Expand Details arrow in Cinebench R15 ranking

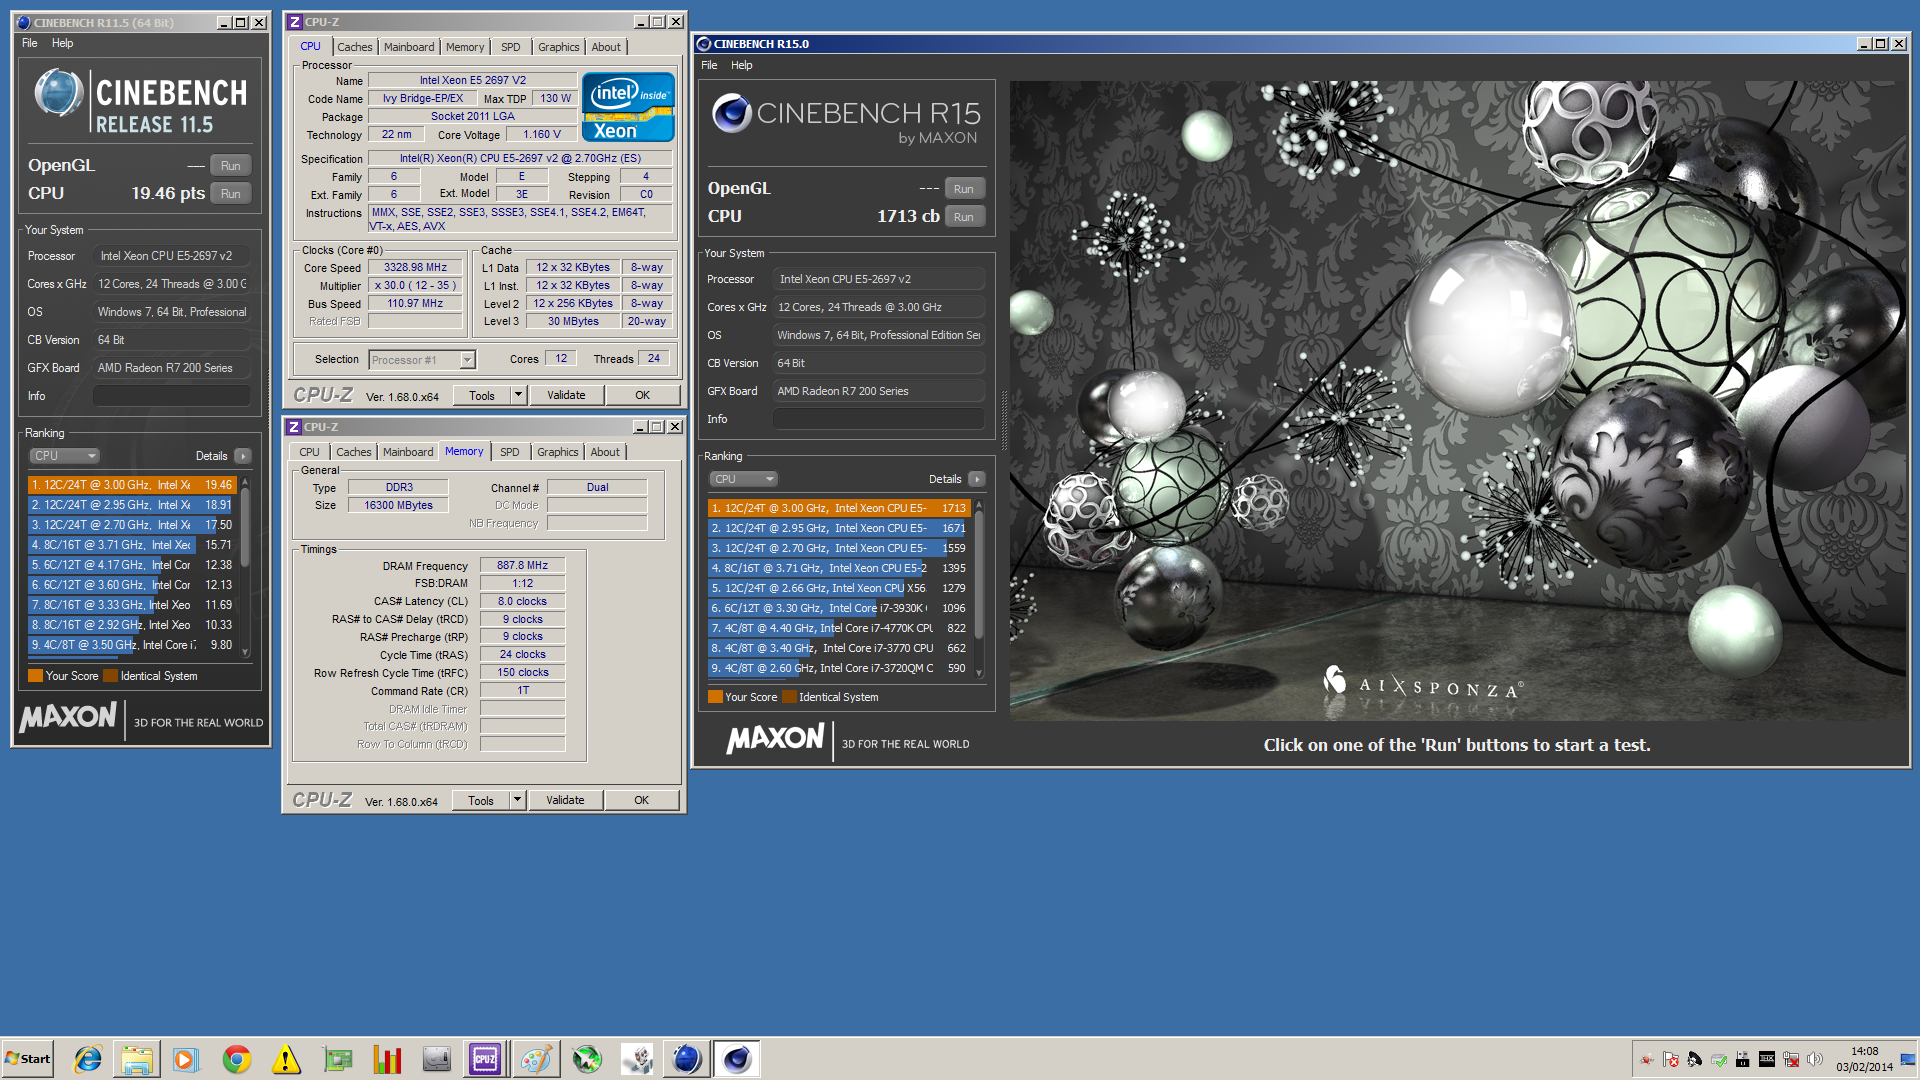pyautogui.click(x=977, y=479)
